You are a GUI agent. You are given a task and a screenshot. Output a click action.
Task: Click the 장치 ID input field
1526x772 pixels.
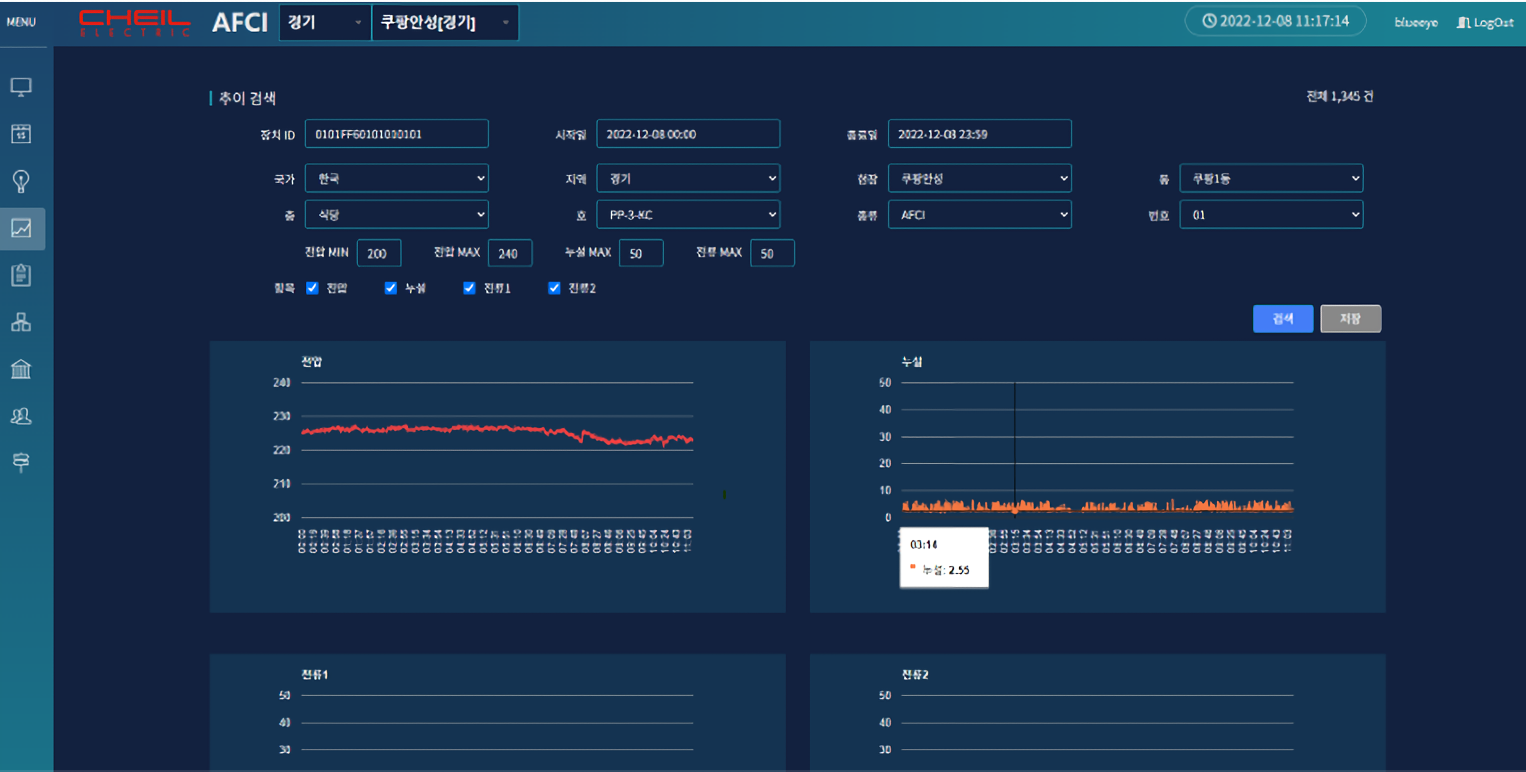pos(396,134)
